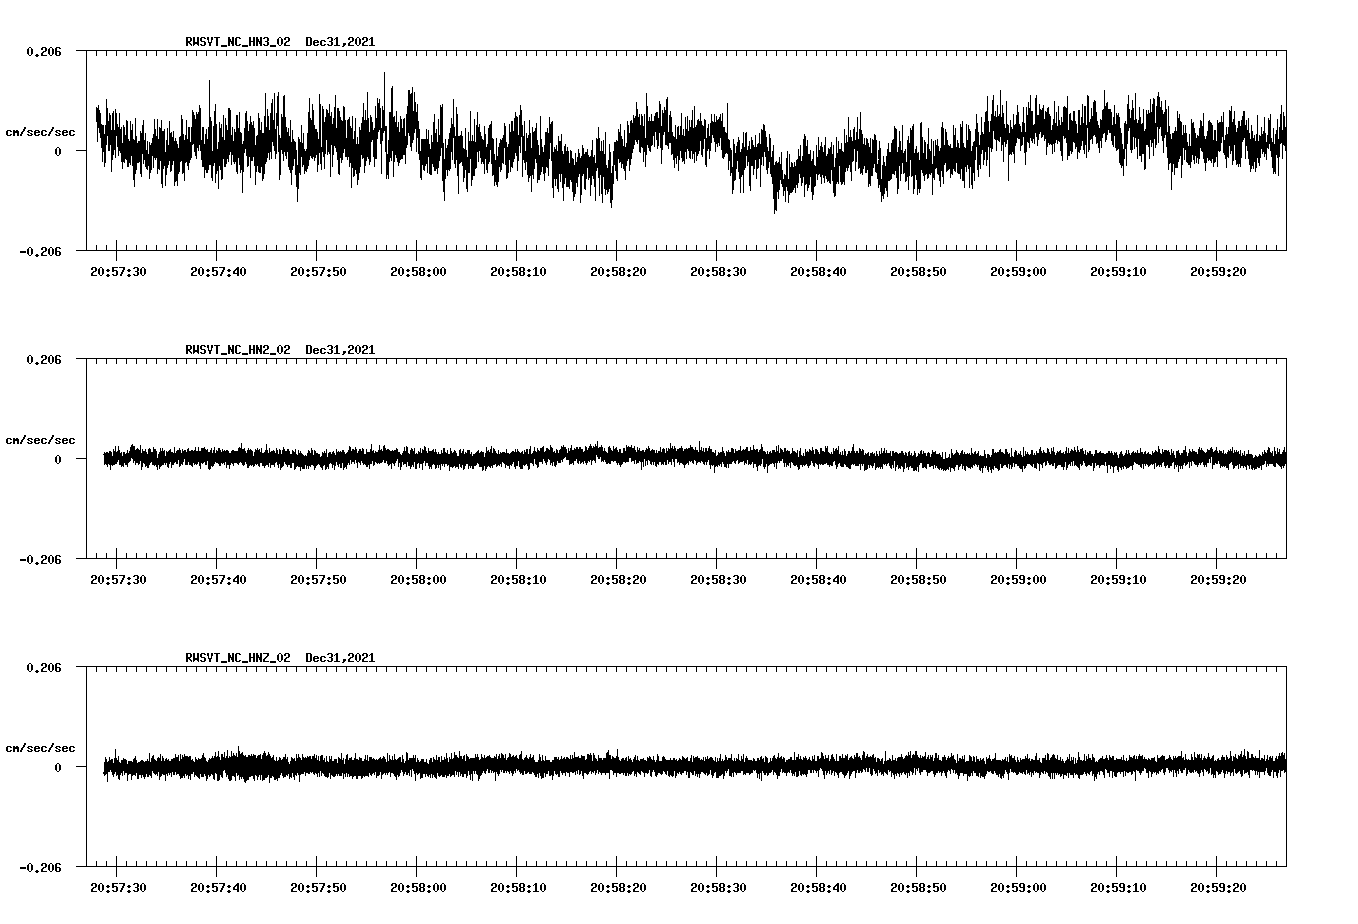
Task: Click 20:58:00 time label under HNZ plot
Action: point(419,887)
